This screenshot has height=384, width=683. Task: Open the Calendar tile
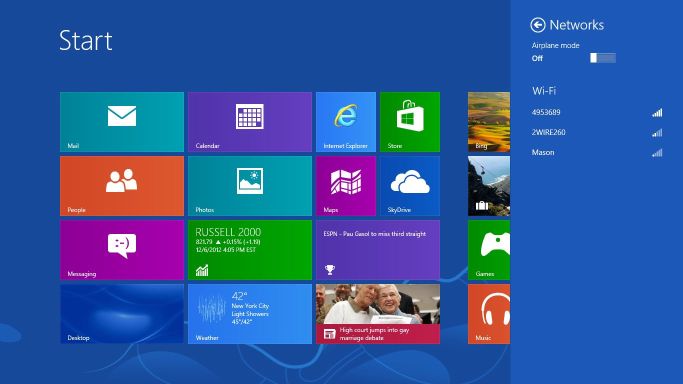(250, 122)
